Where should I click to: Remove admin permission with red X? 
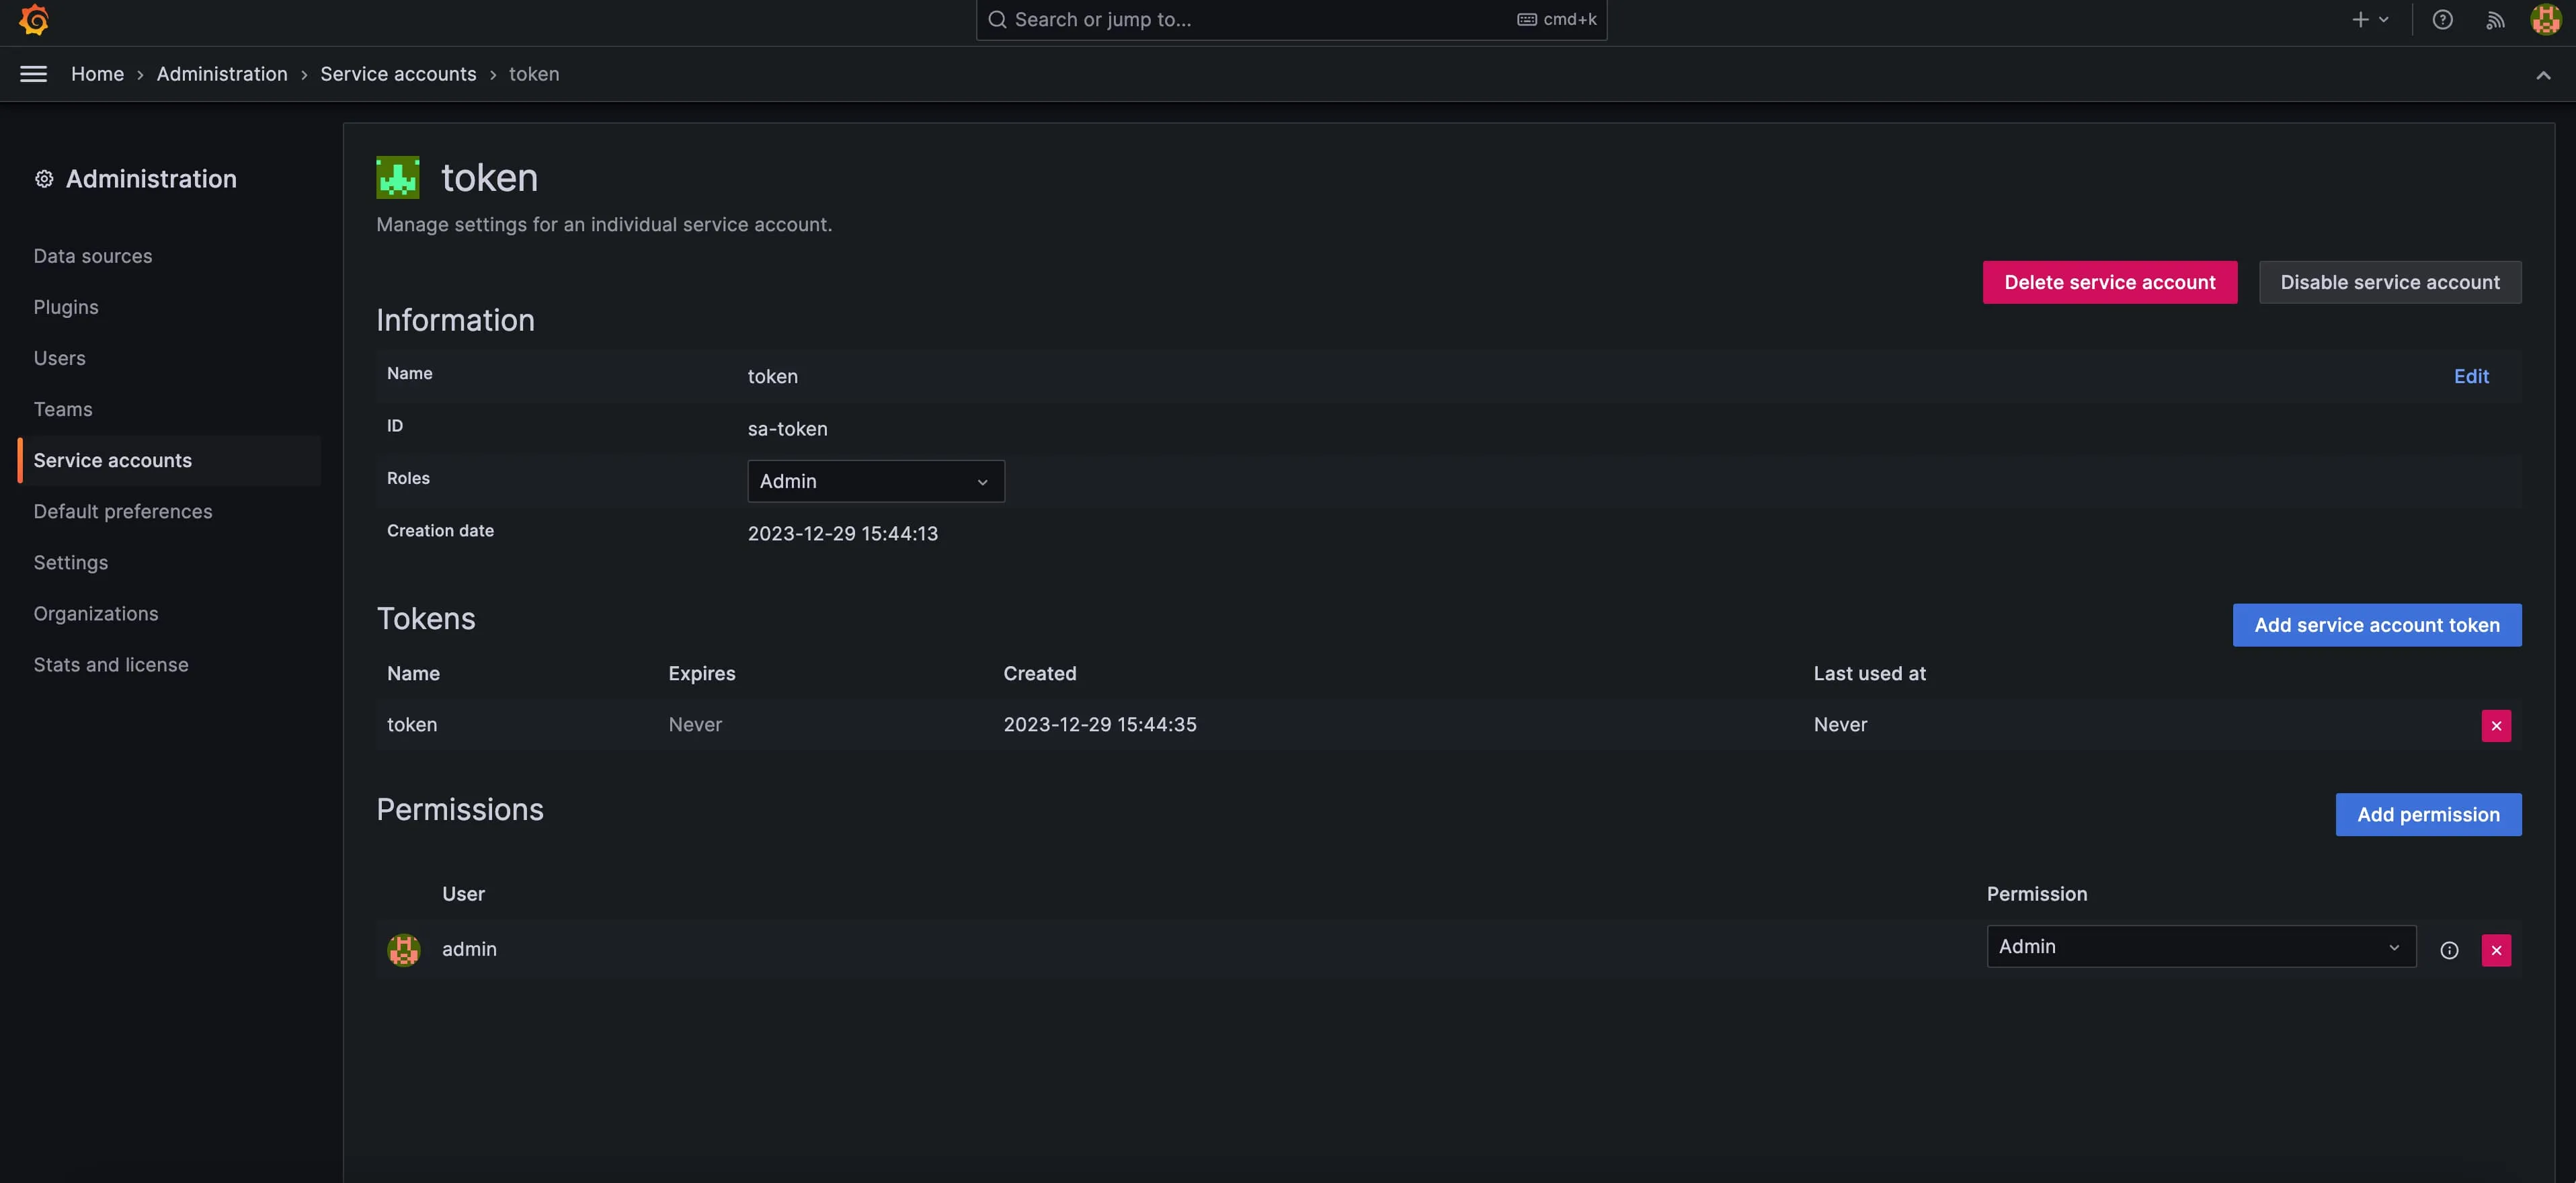2496,950
